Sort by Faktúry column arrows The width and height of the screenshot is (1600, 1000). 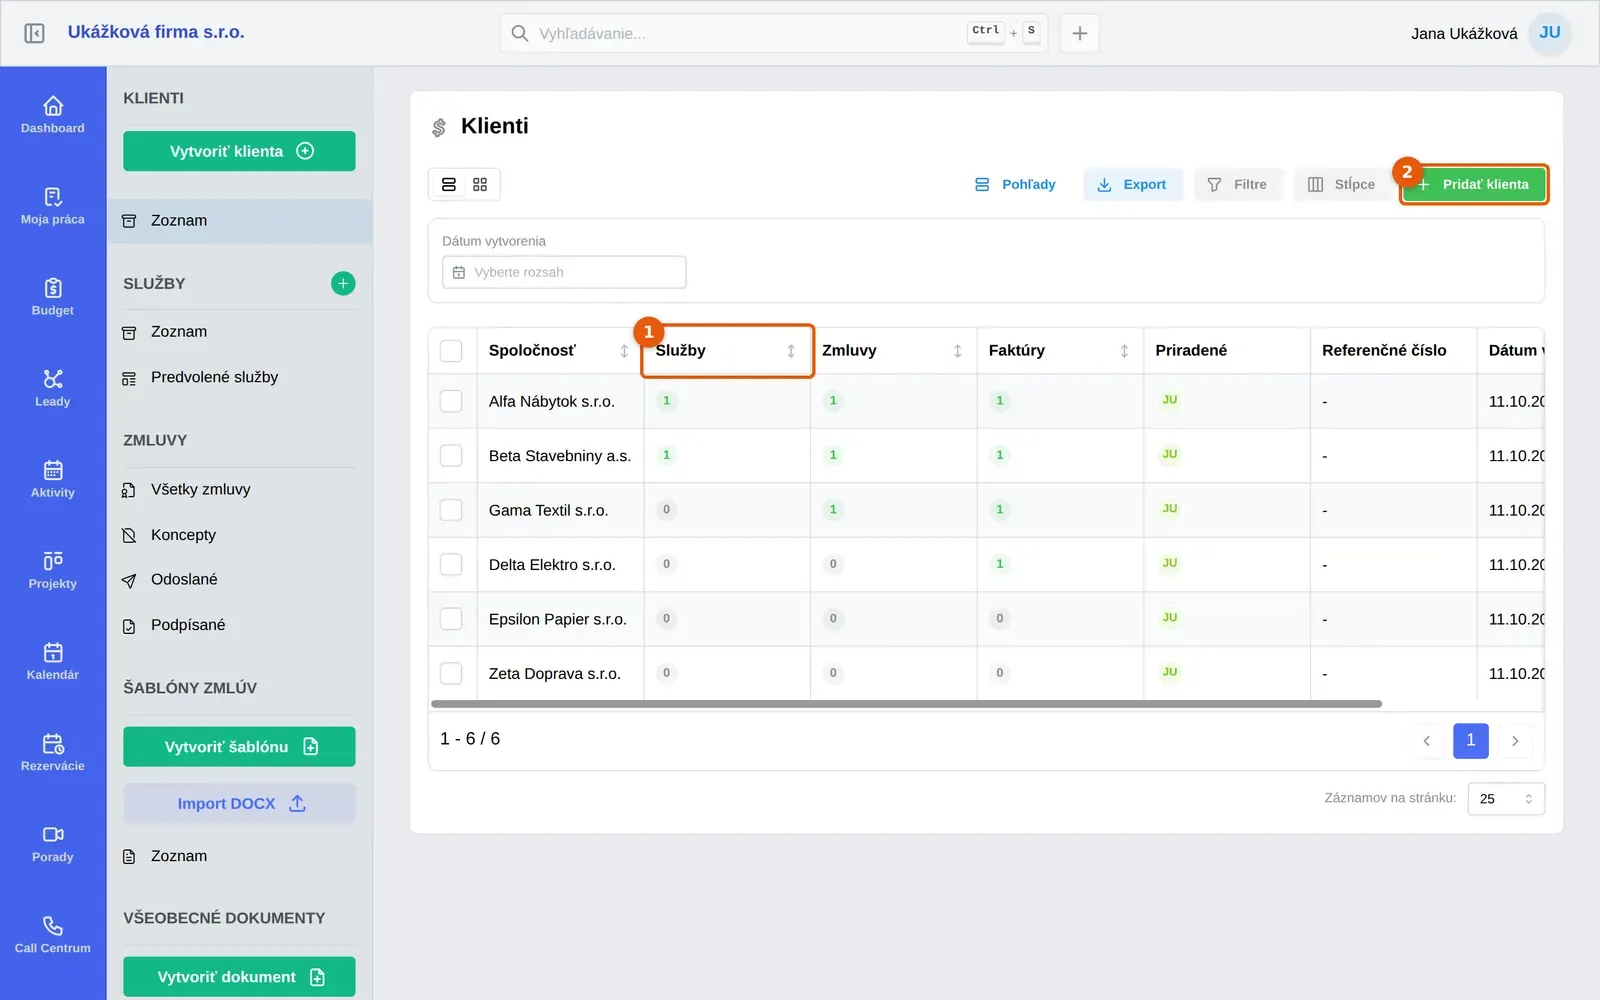click(x=1124, y=351)
